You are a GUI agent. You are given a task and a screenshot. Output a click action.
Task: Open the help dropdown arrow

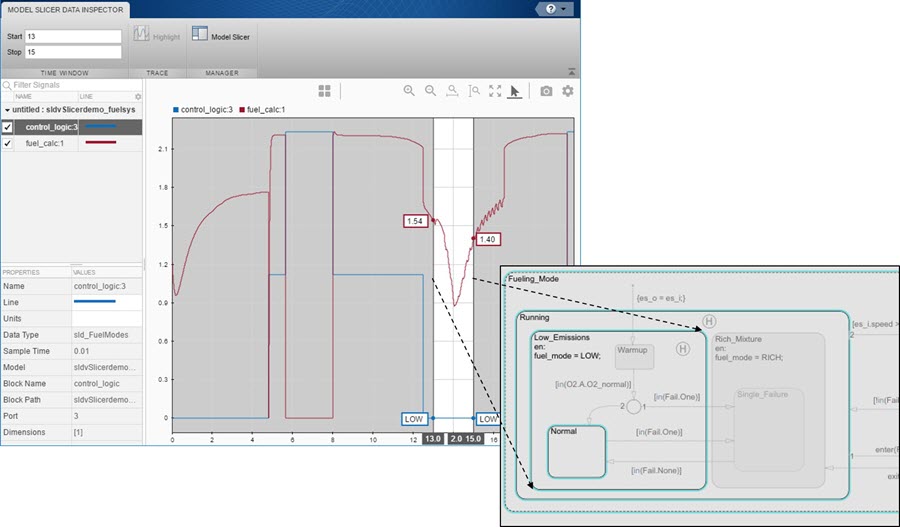(x=564, y=9)
